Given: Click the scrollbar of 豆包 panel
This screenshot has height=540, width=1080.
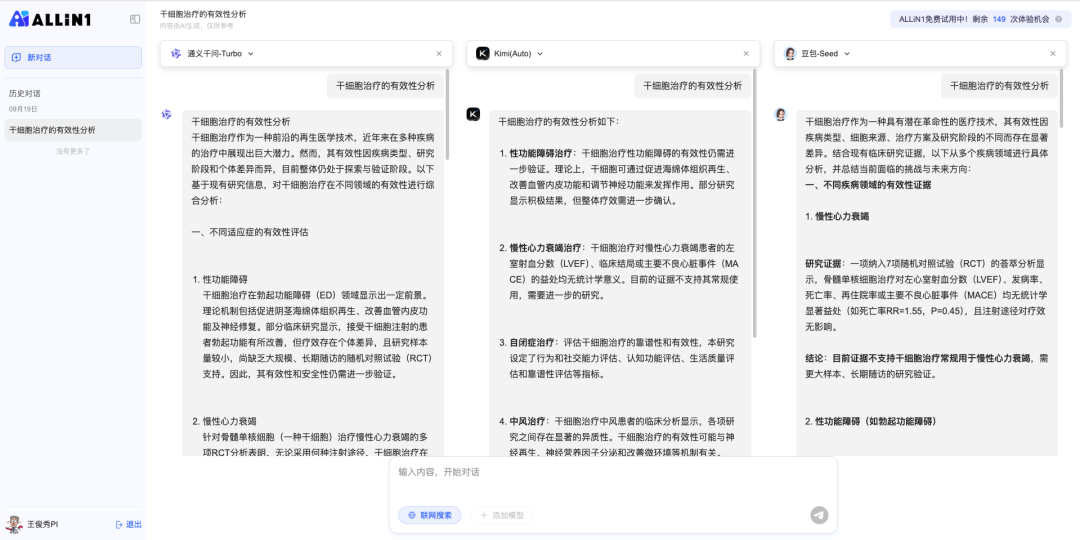Looking at the screenshot, I should pos(1061,96).
